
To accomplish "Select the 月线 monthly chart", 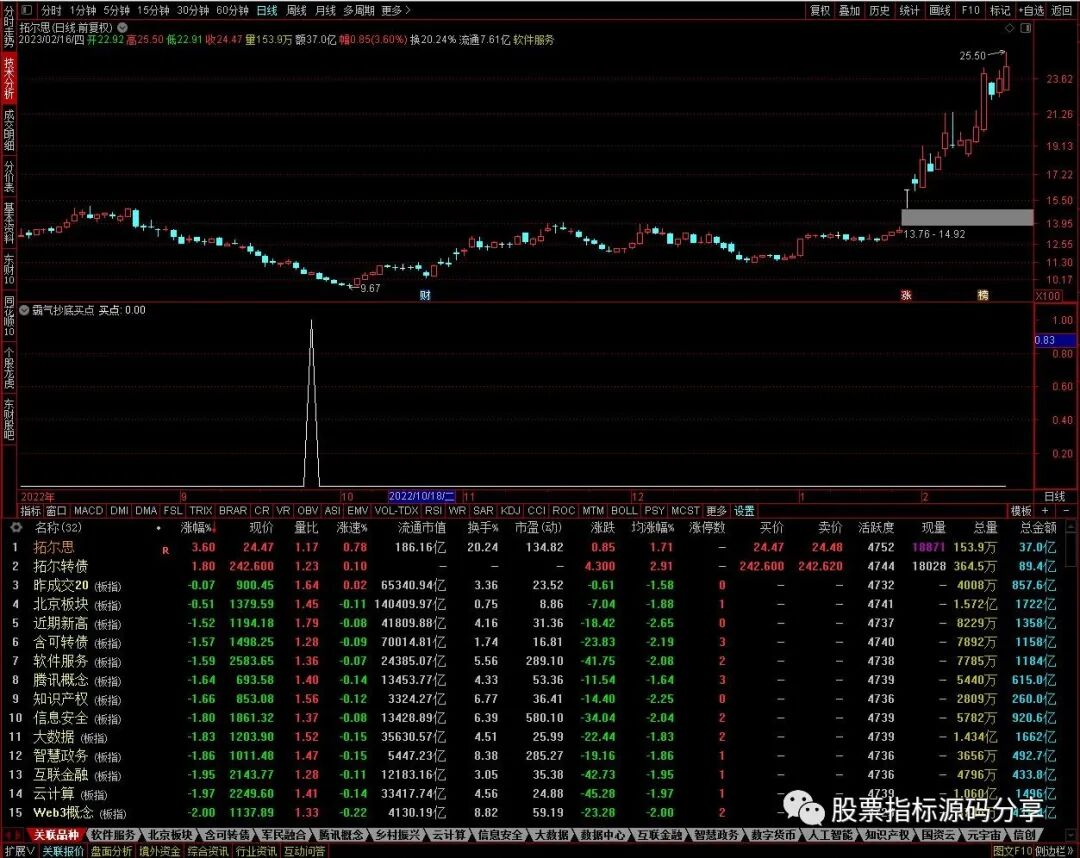I will (x=325, y=10).
